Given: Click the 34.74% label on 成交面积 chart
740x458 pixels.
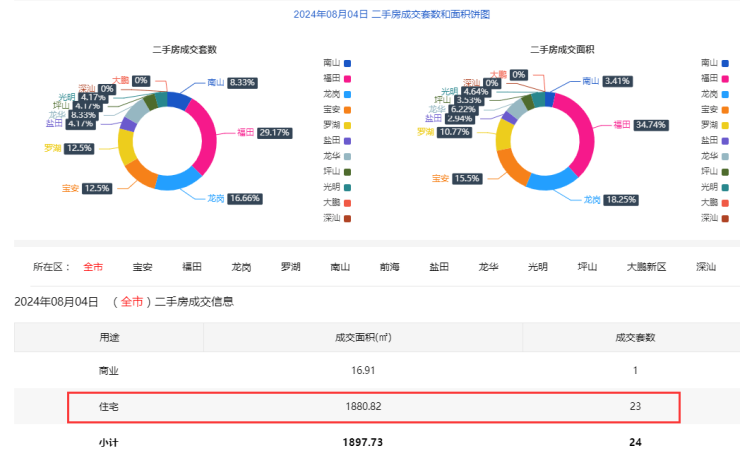Looking at the screenshot, I should 650,125.
